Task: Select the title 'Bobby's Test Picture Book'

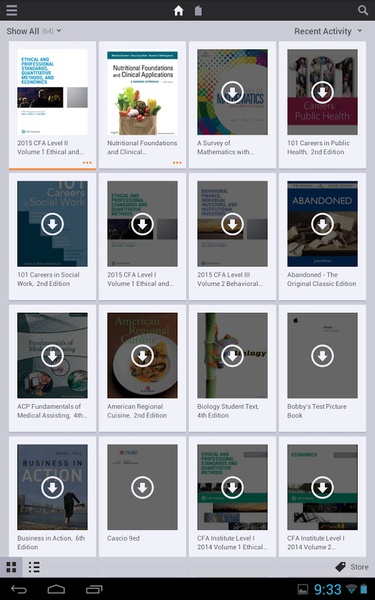Action: 317,411
